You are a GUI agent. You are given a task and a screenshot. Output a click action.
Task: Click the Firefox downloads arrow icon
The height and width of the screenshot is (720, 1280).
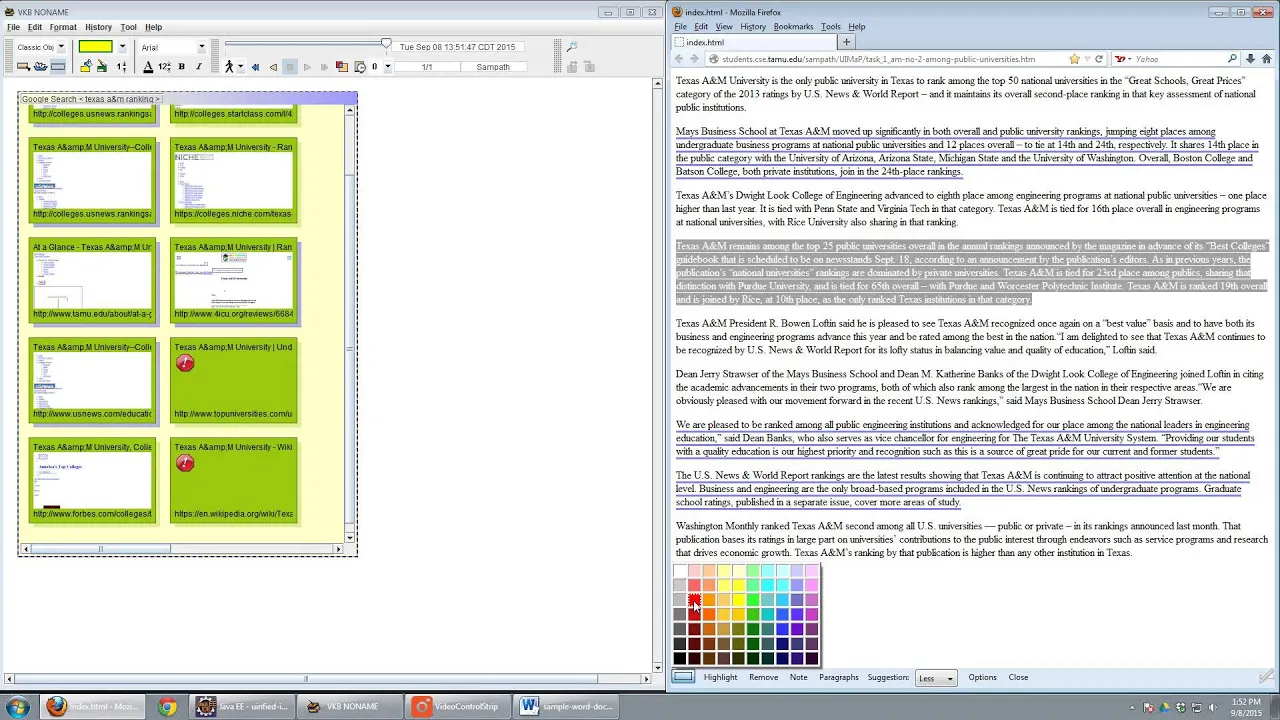pyautogui.click(x=1250, y=59)
